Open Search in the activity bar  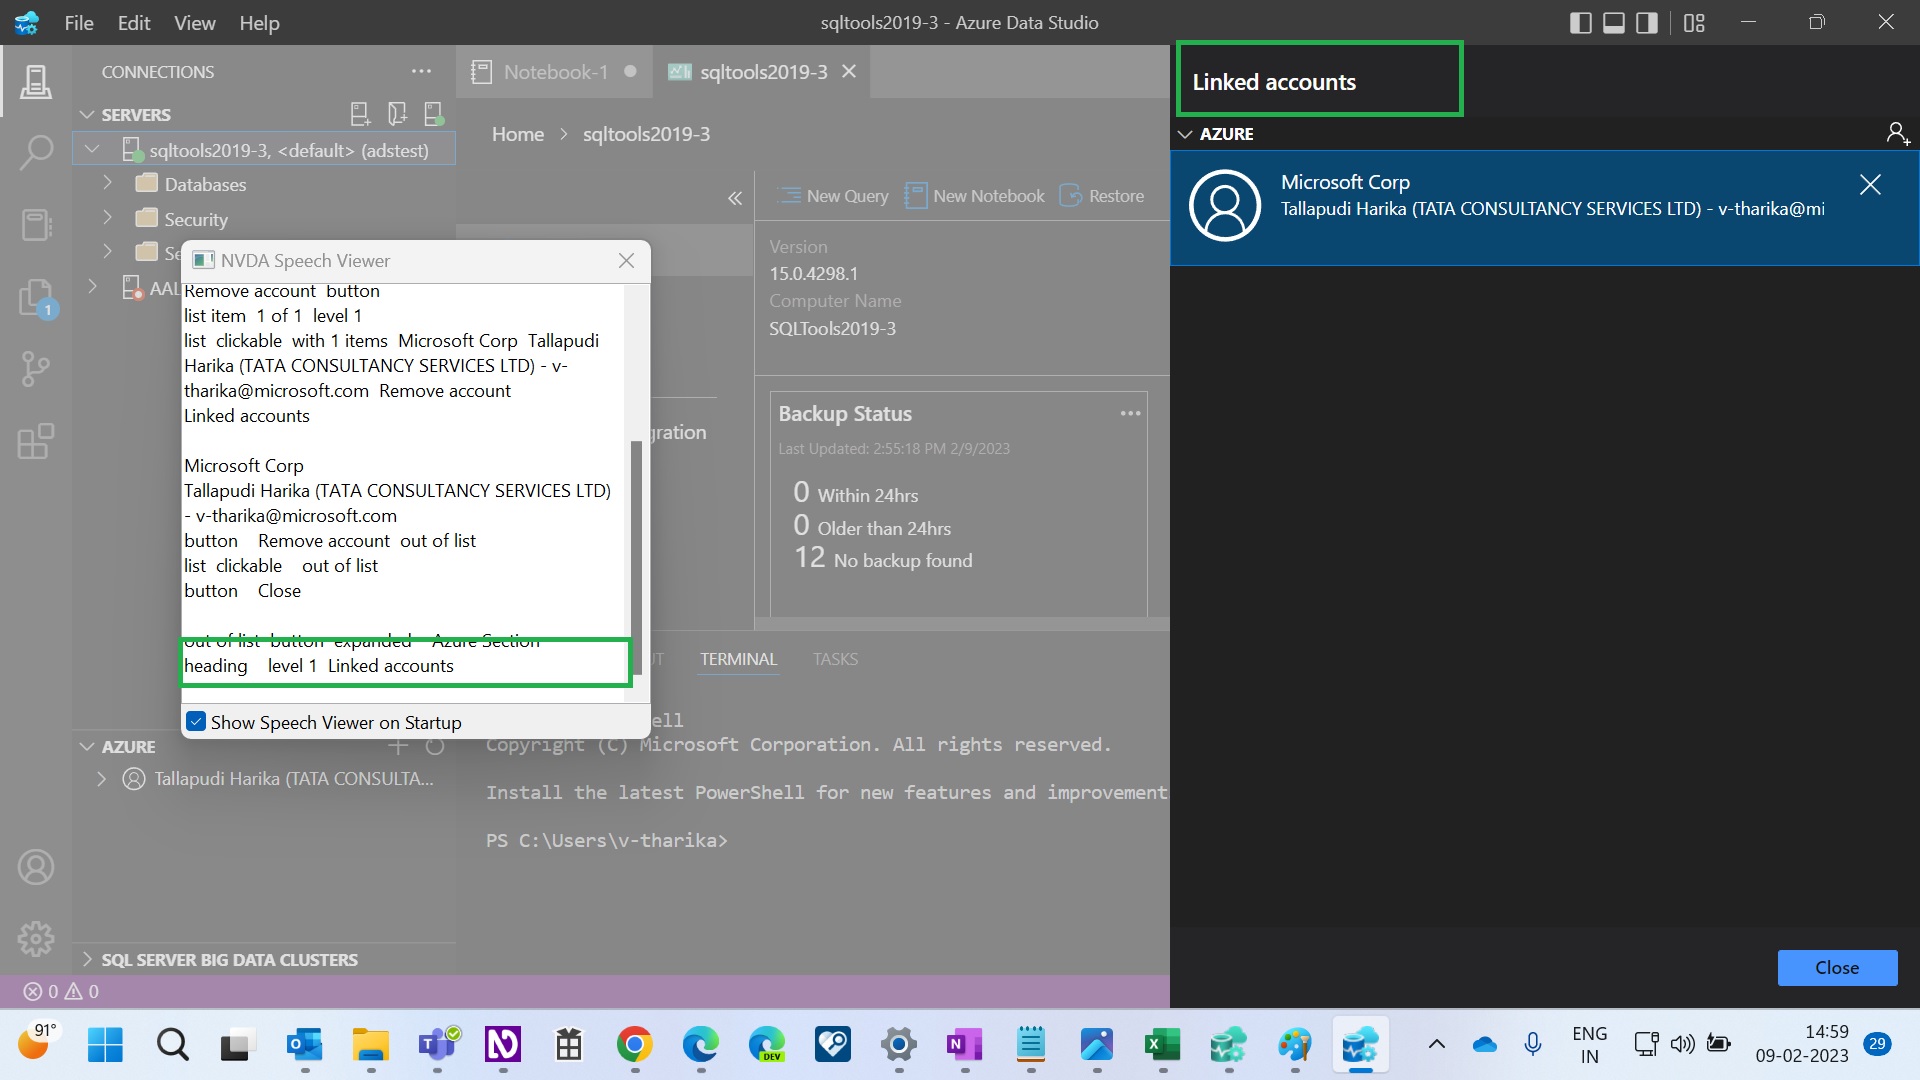tap(36, 152)
